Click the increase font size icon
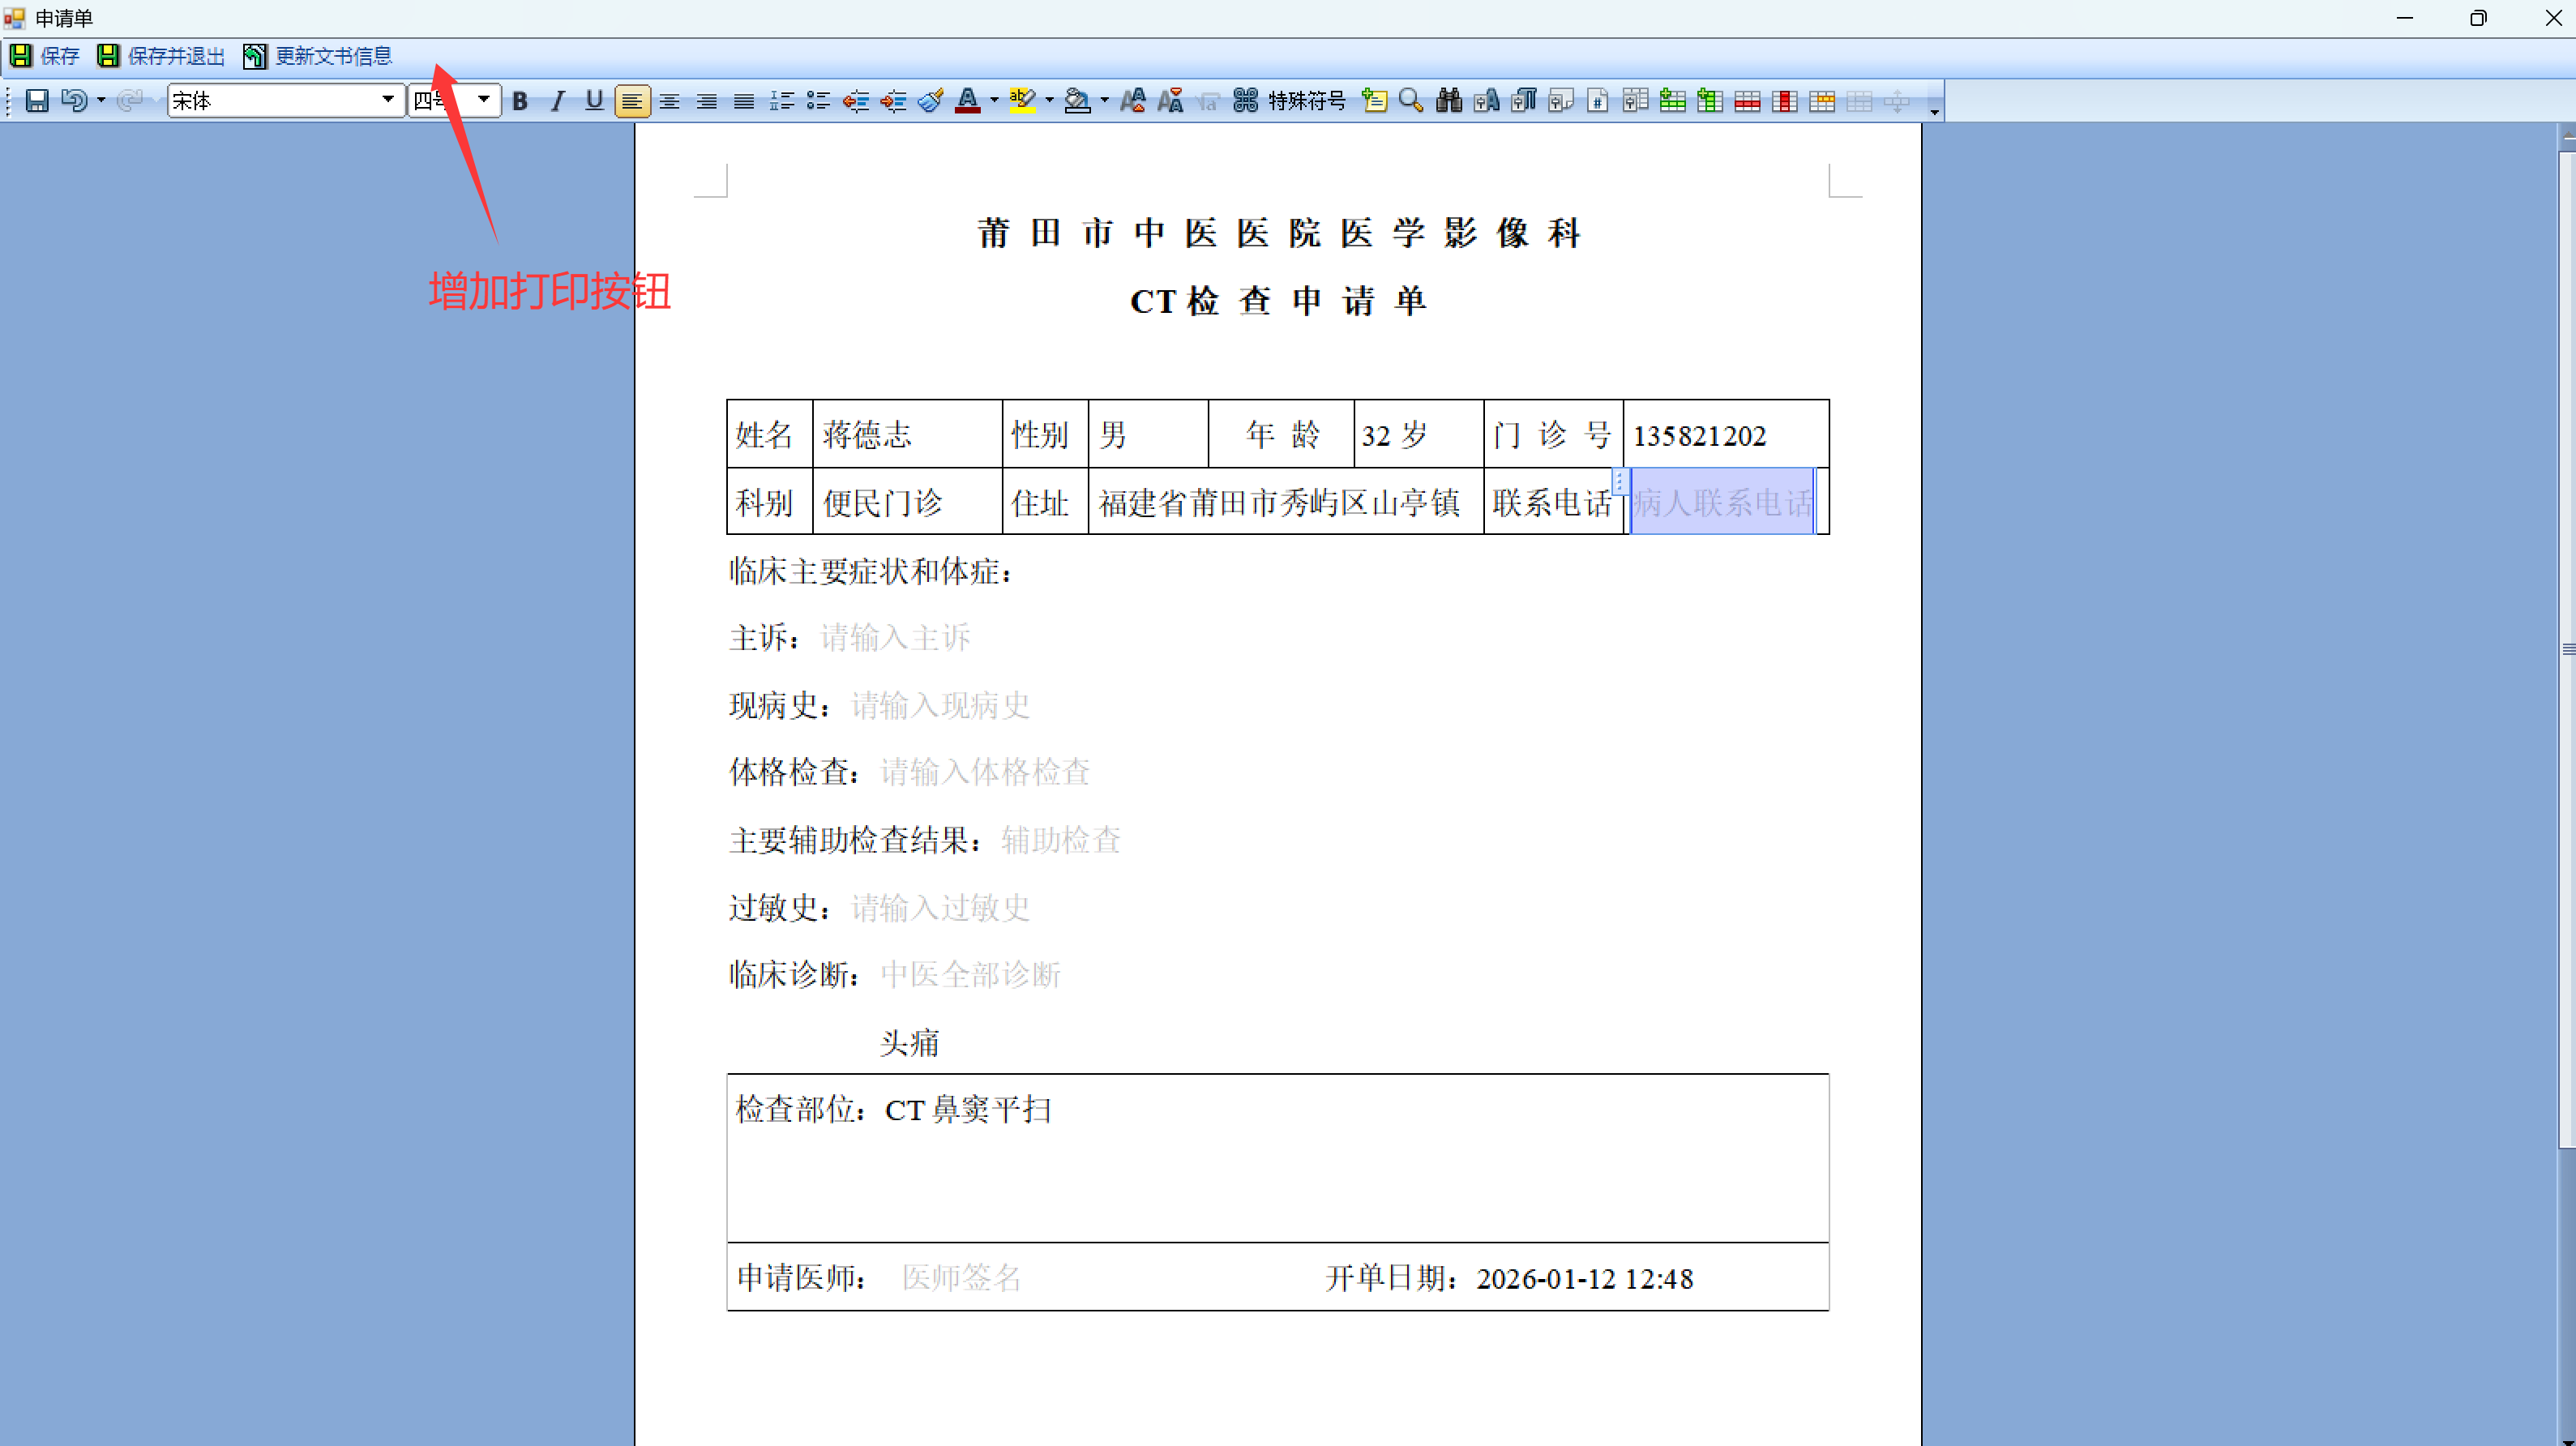 tap(1133, 101)
